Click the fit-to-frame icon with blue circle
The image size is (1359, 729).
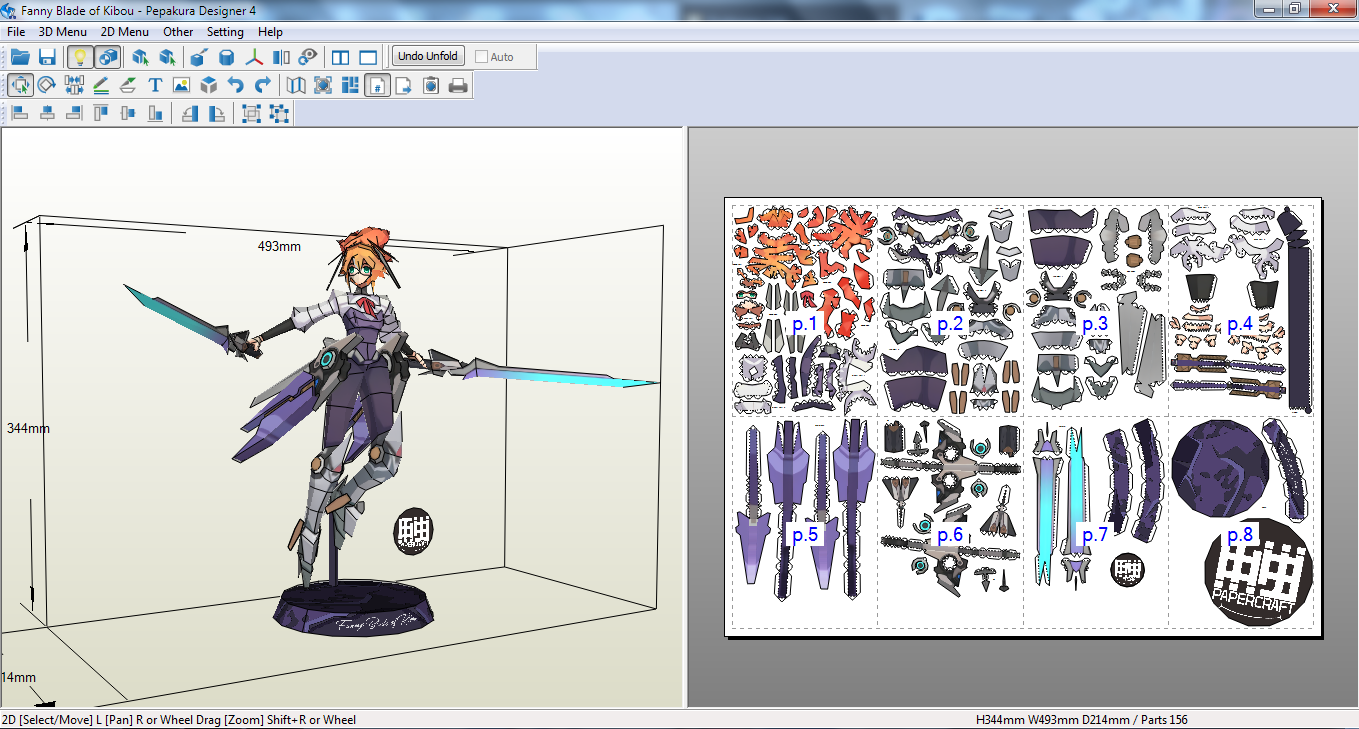tap(323, 85)
